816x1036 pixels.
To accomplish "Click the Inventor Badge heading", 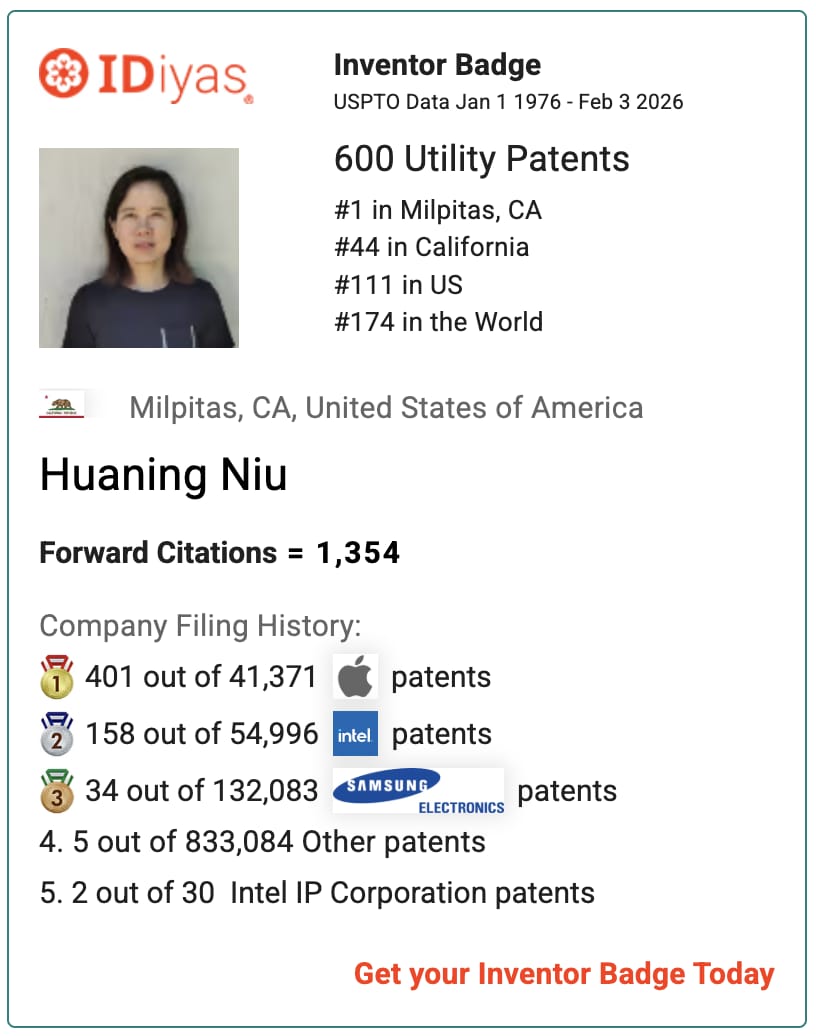I will 437,65.
